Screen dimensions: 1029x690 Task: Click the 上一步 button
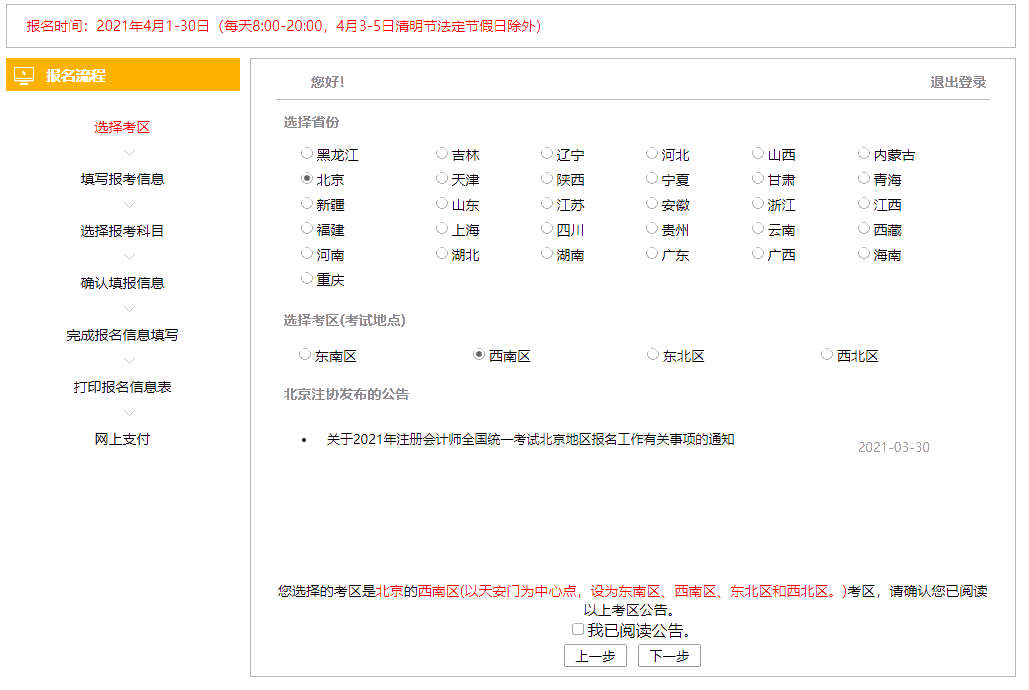(595, 656)
